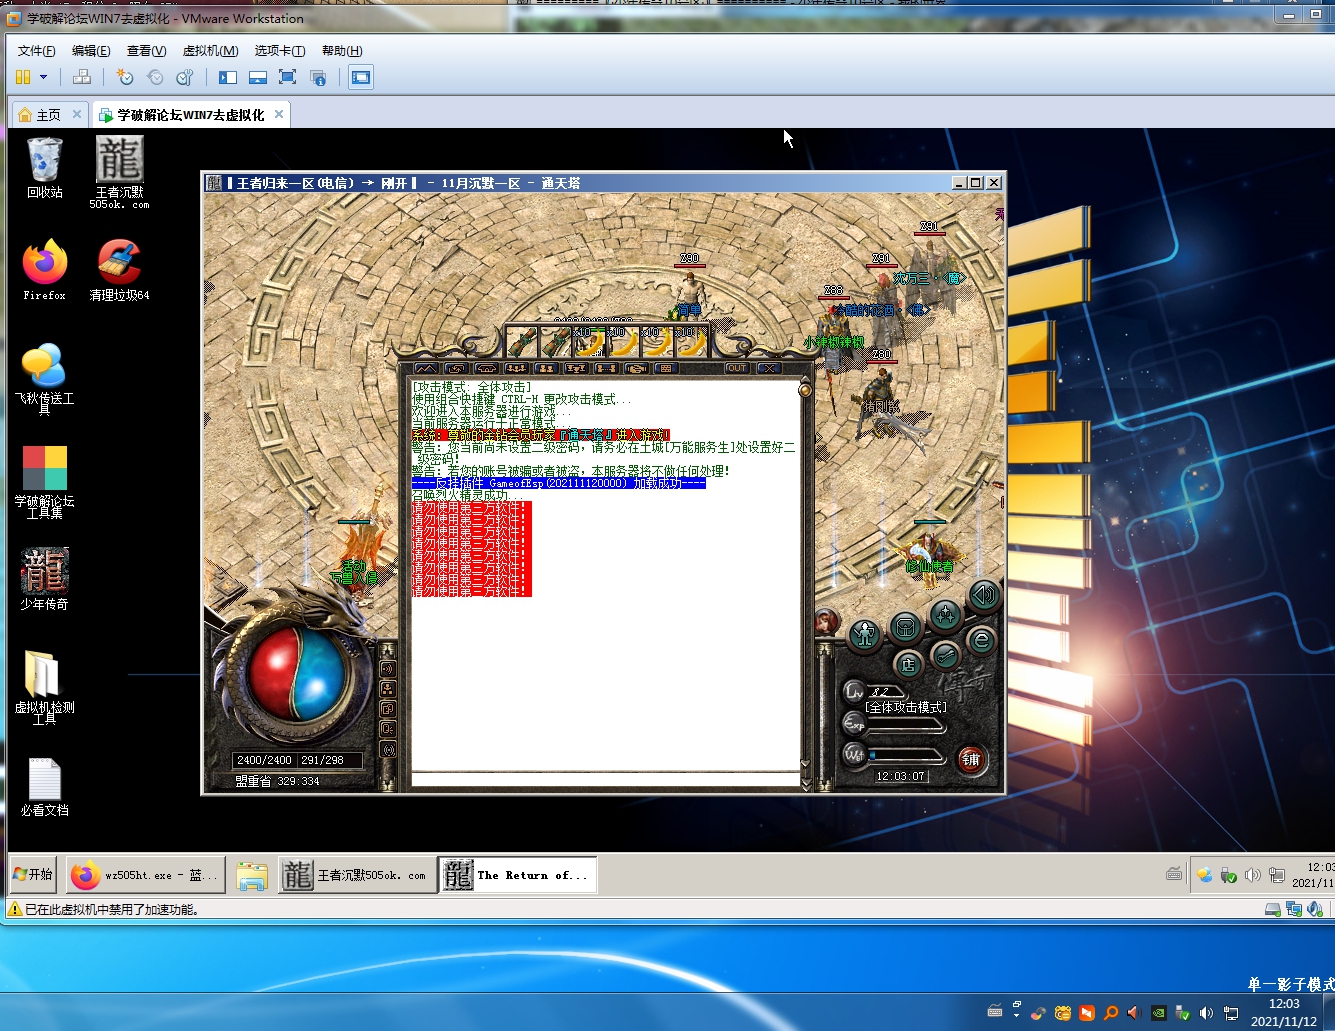Image resolution: width=1335 pixels, height=1031 pixels.
Task: Open the 编辑(E) menu
Action: pos(91,51)
